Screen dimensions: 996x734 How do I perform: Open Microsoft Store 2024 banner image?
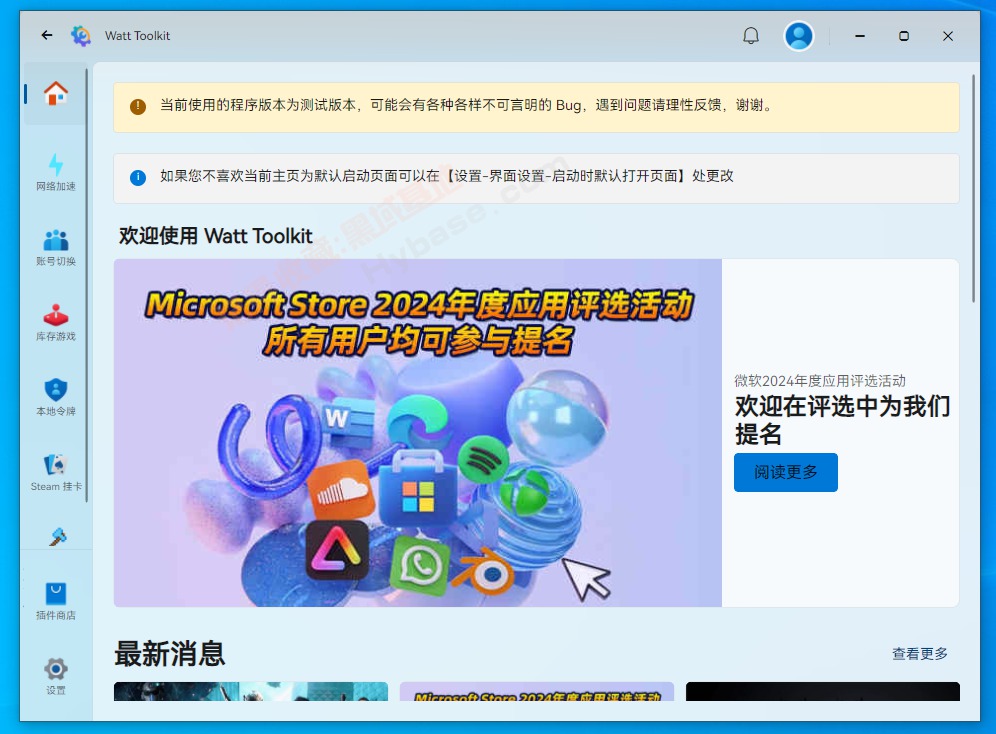pos(418,432)
